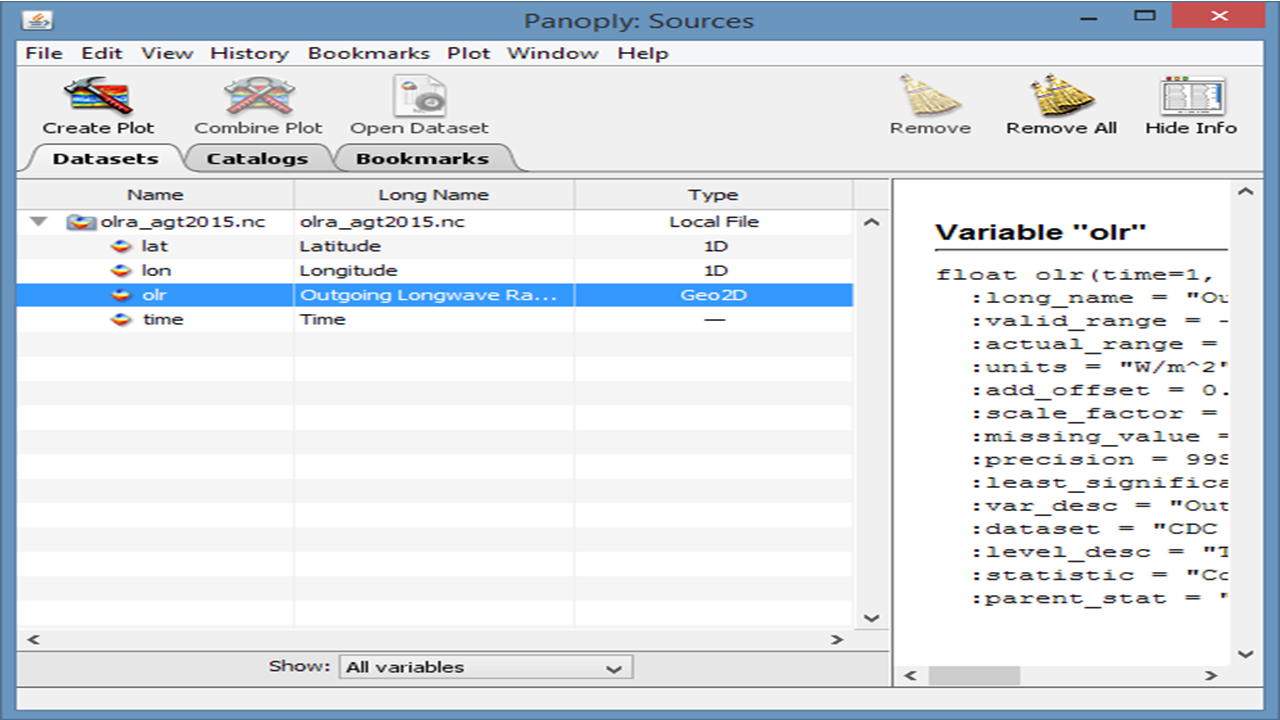Viewport: 1280px width, 720px height.
Task: Click the datasets table scroll down arrow
Action: pyautogui.click(x=871, y=618)
